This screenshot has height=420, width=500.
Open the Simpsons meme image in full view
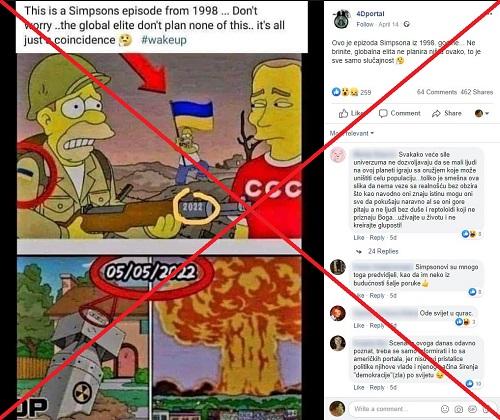pos(159,237)
